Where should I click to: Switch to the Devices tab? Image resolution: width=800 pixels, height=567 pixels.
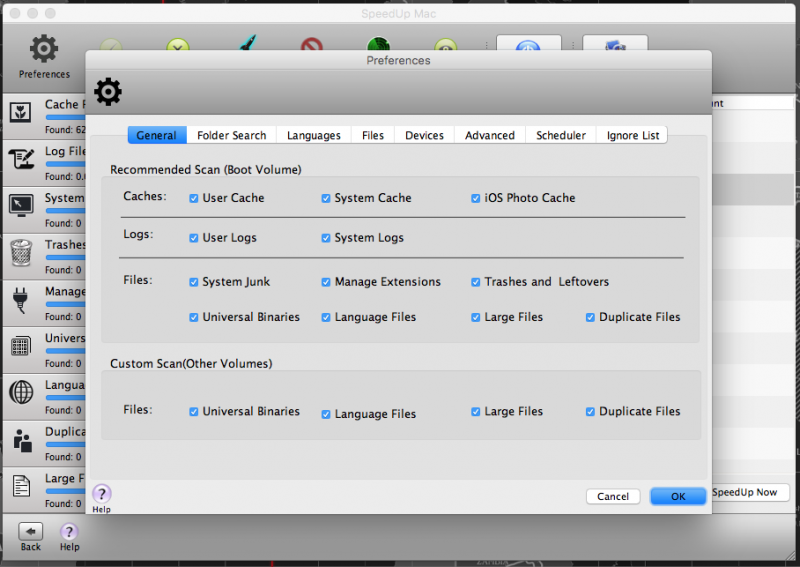click(x=424, y=135)
